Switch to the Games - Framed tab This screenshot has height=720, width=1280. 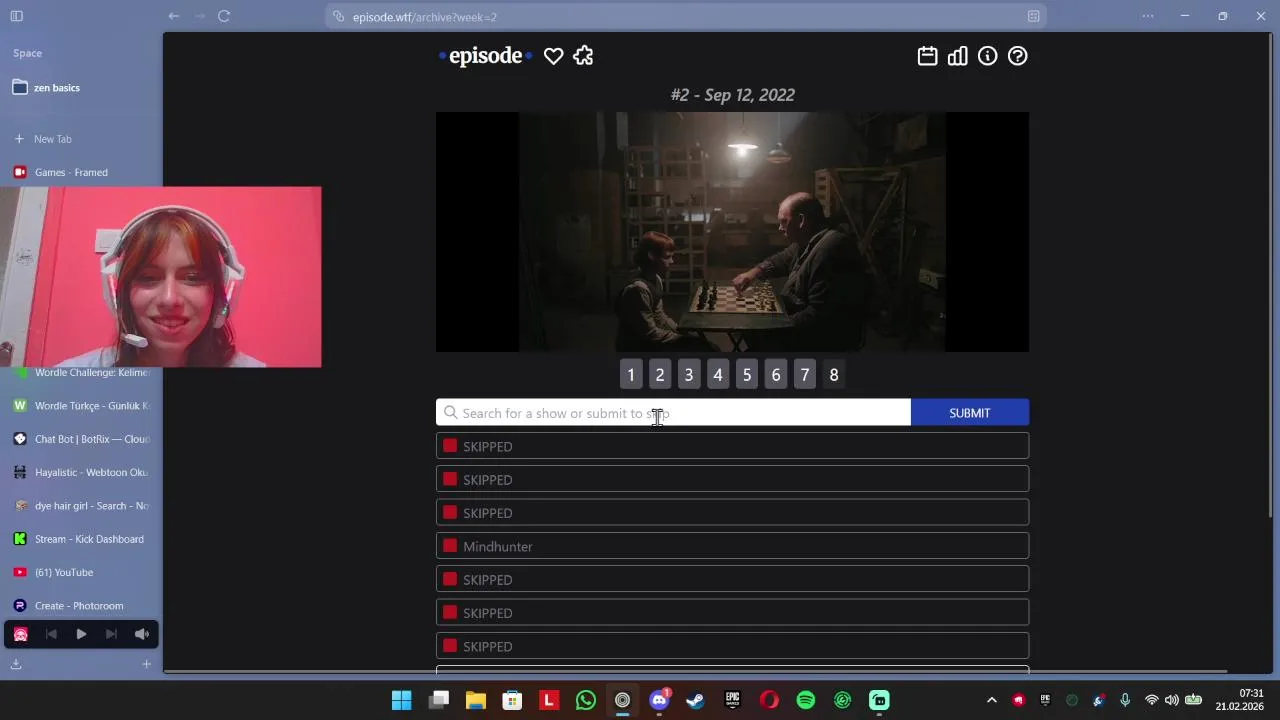(81, 172)
